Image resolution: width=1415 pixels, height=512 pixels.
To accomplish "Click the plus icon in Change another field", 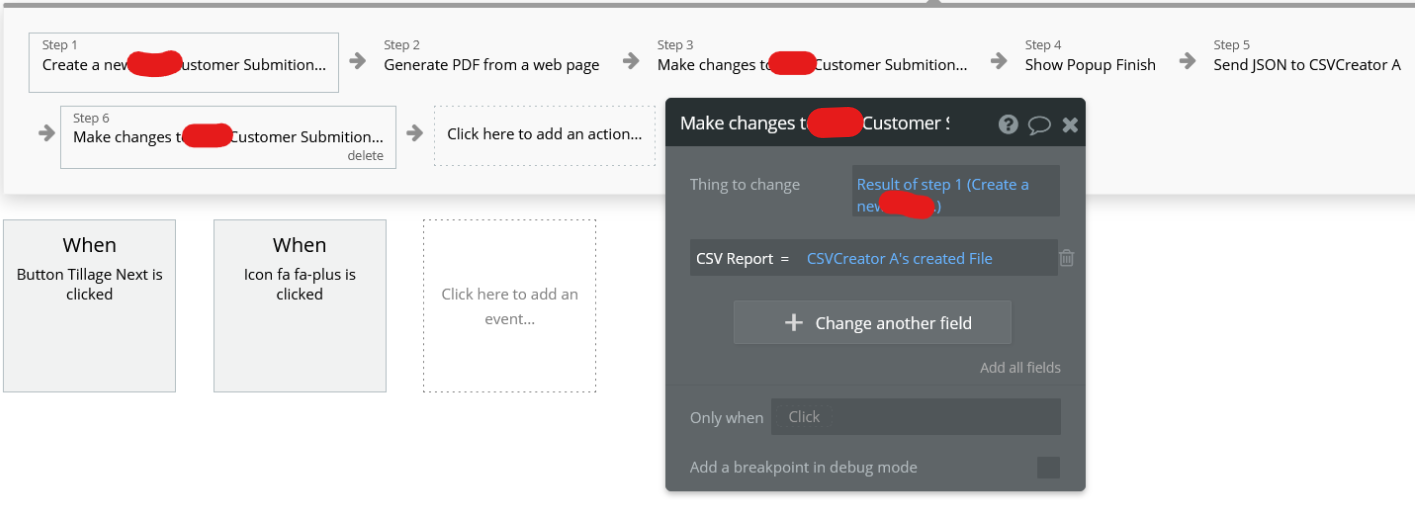I will tap(794, 323).
